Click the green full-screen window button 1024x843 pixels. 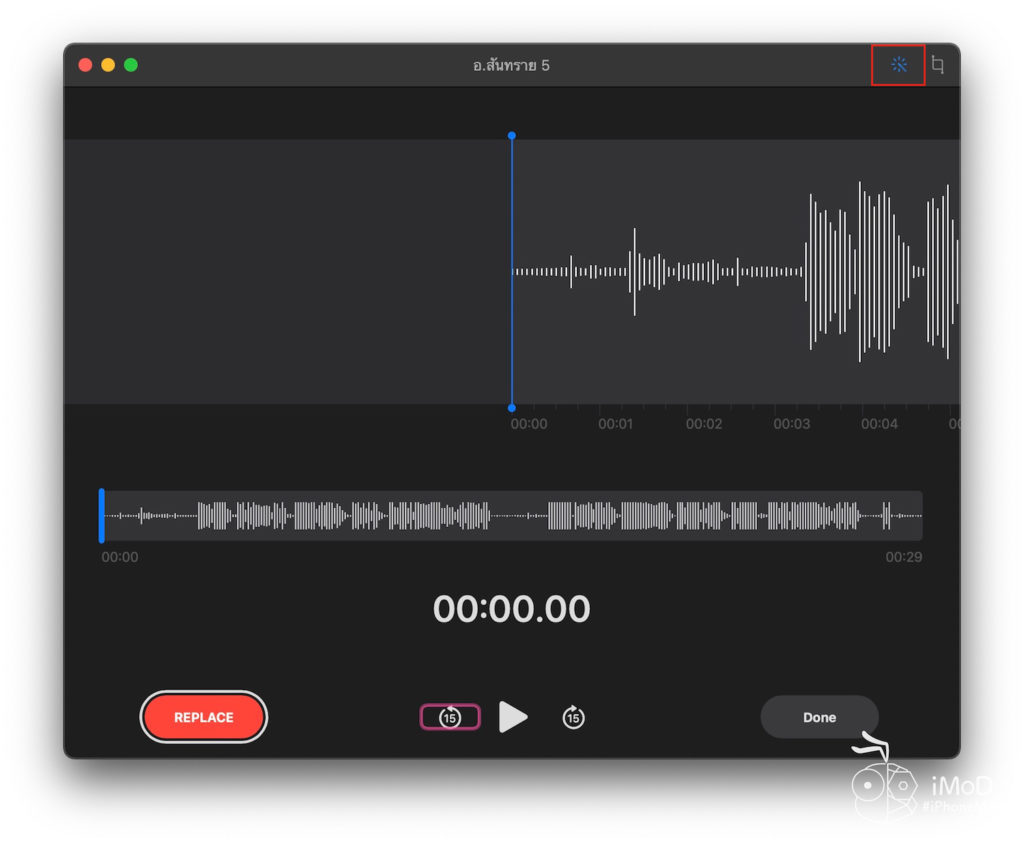(131, 65)
